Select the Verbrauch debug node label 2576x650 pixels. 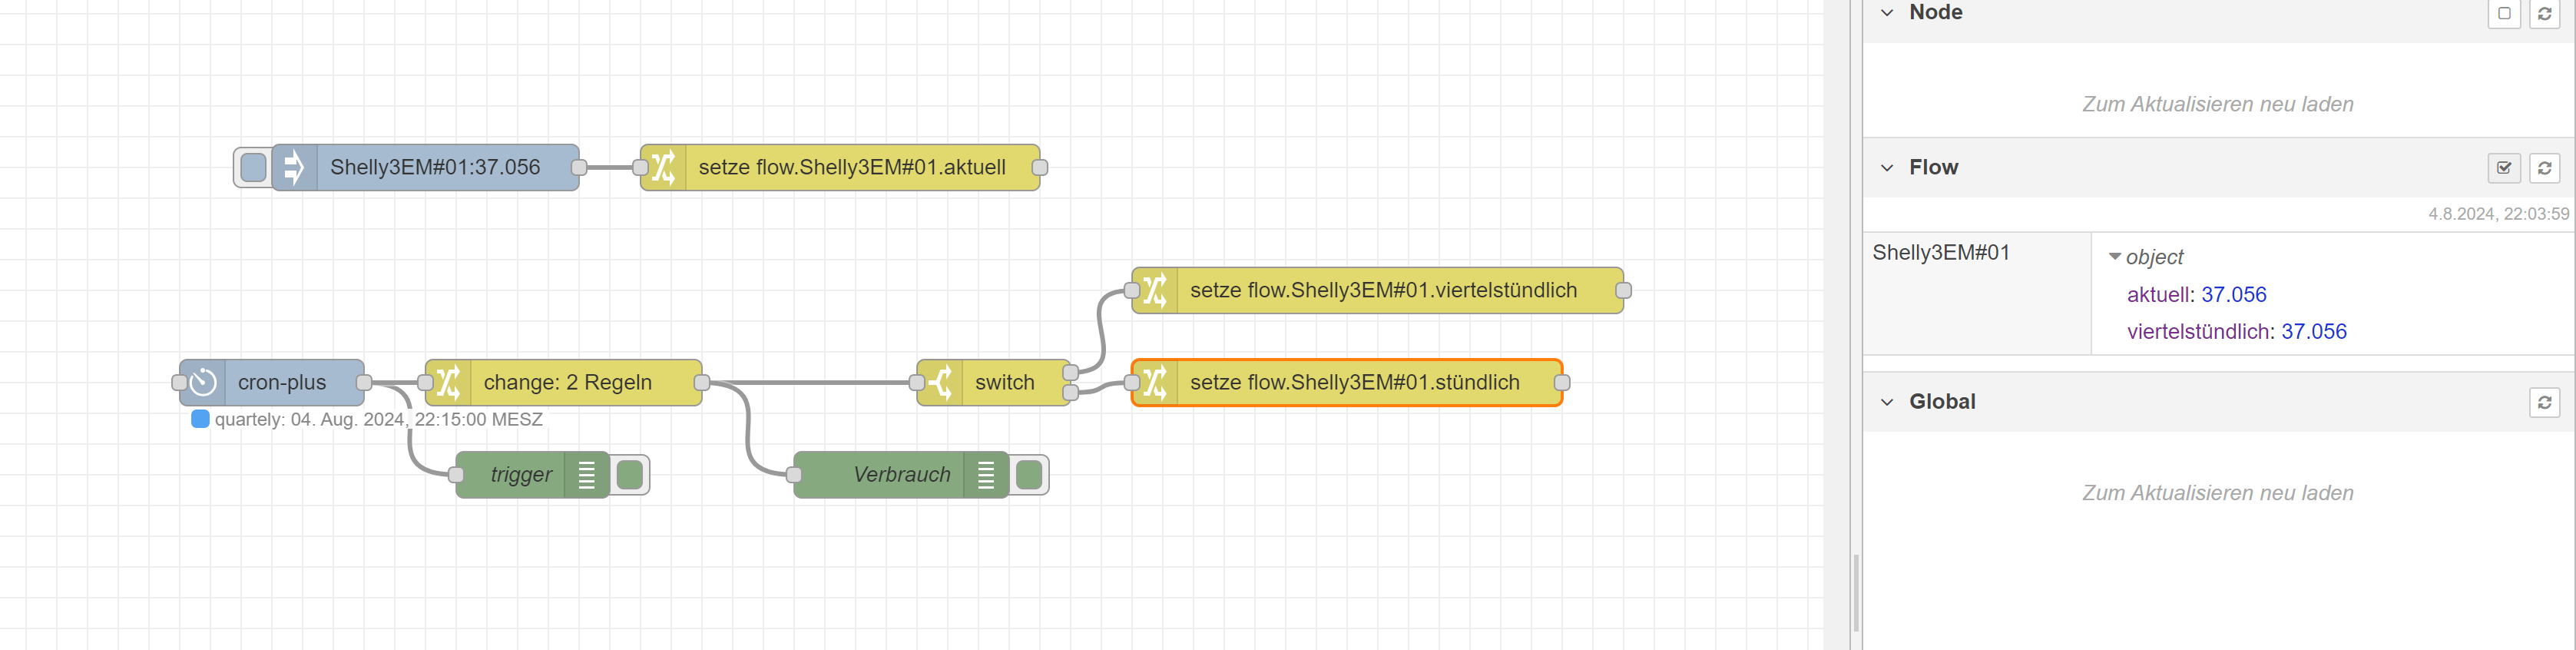(902, 475)
